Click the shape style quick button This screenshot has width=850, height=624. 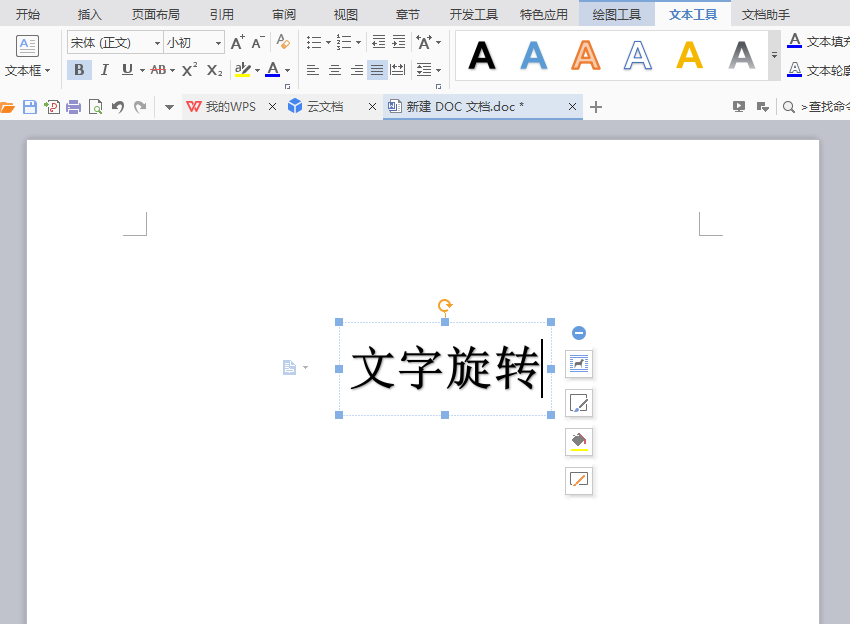coord(579,403)
